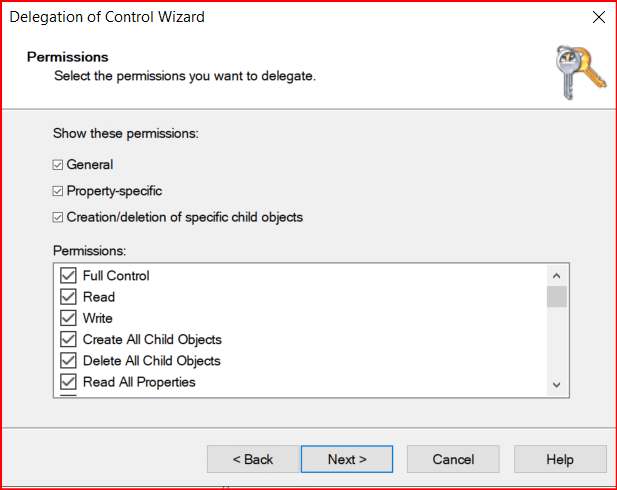Uncheck Read All Properties permission

pos(69,382)
